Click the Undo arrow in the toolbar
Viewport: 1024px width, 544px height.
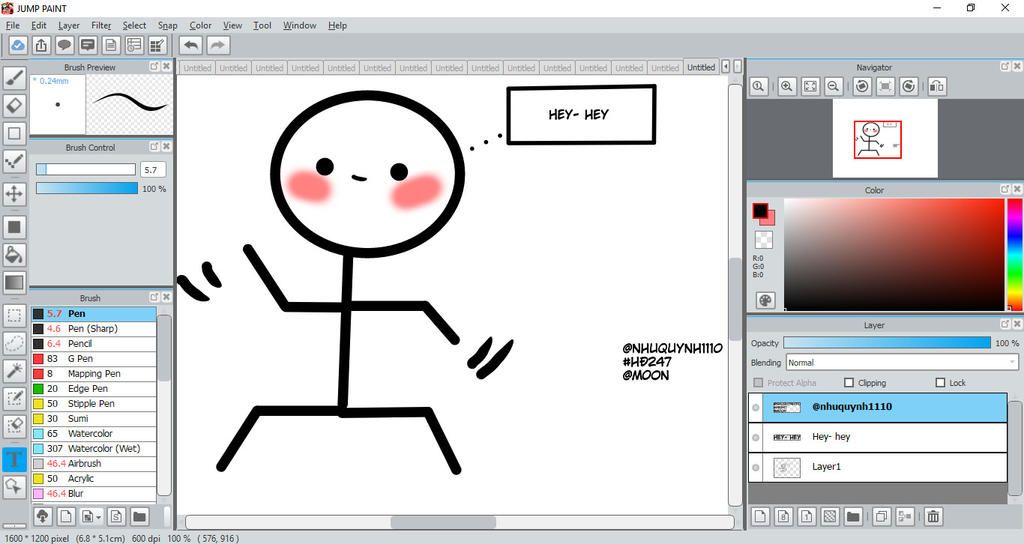(190, 45)
